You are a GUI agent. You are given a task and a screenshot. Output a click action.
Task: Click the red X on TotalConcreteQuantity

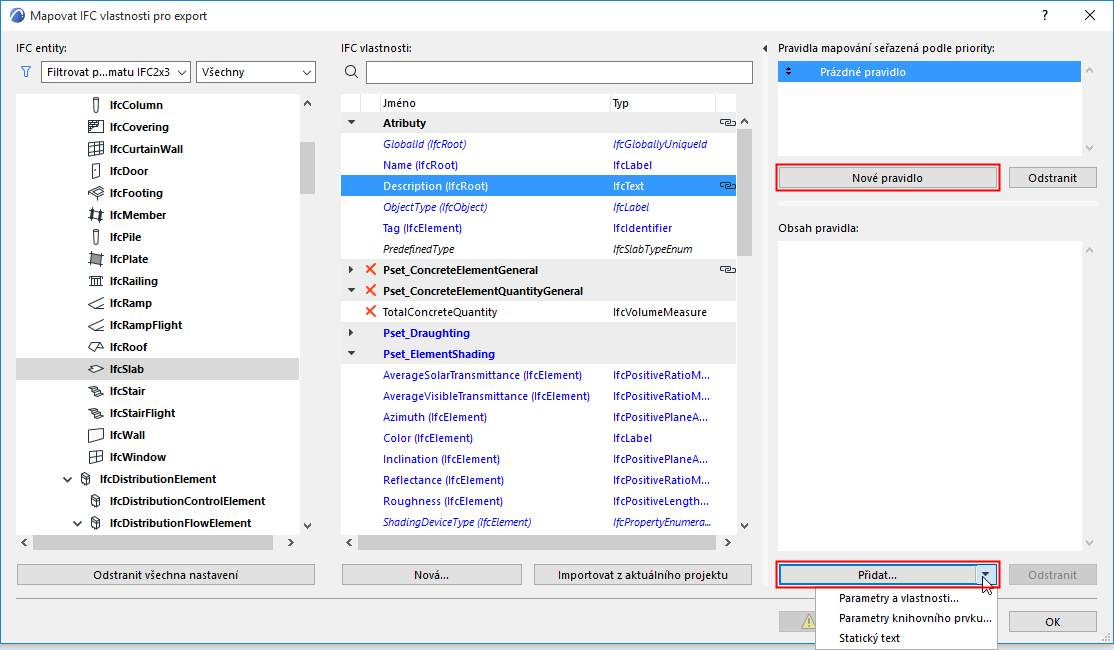pyautogui.click(x=370, y=311)
